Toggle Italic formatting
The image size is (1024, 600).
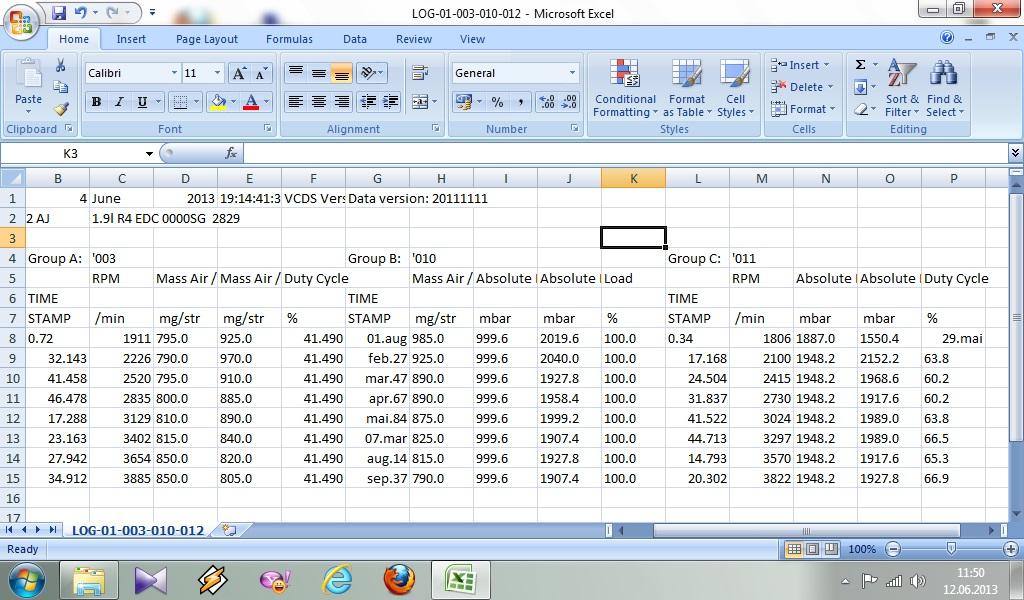[119, 102]
